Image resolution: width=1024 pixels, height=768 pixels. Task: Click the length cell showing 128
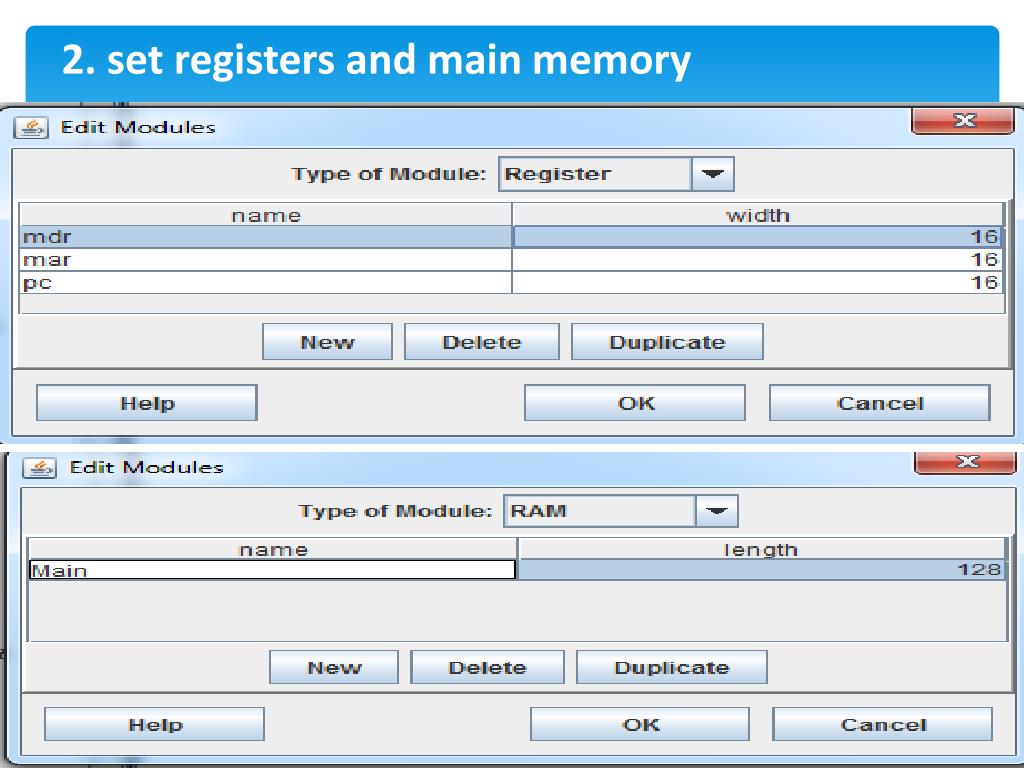761,570
